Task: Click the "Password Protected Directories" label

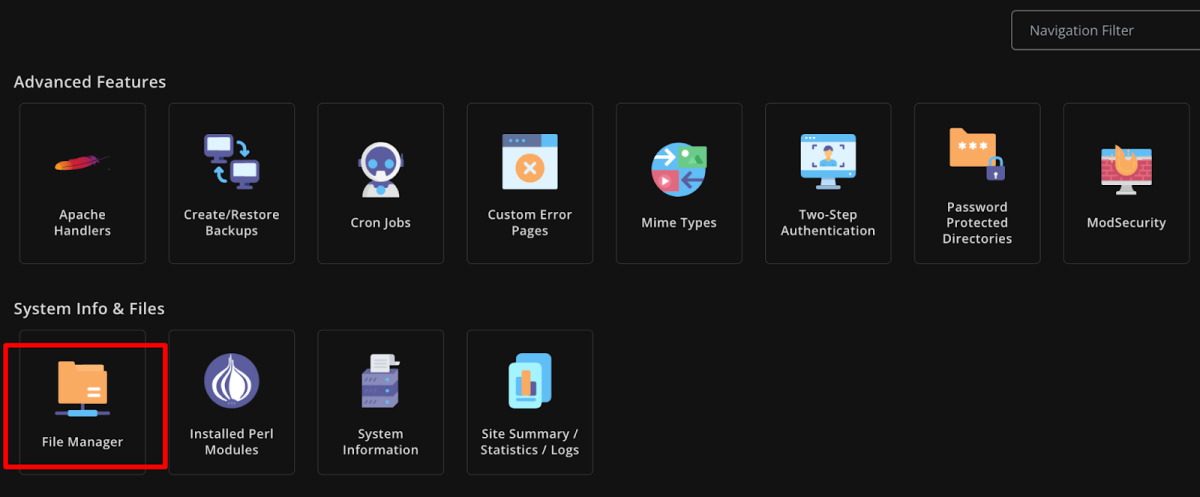Action: click(x=977, y=223)
